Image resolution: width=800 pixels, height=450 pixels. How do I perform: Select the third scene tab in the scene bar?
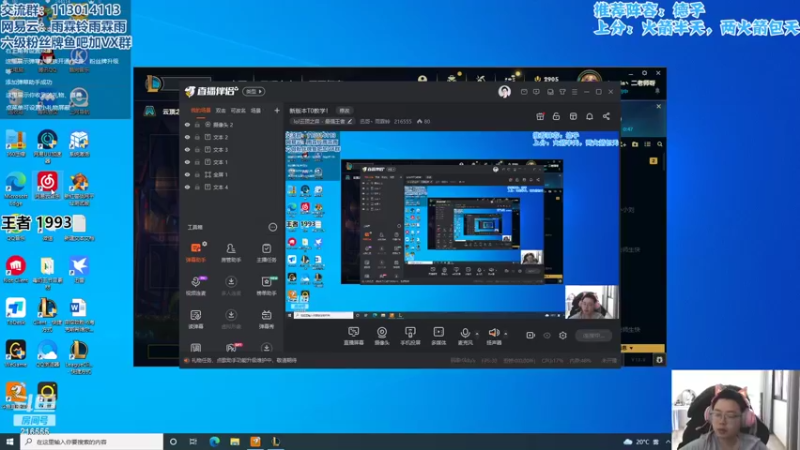(238, 110)
